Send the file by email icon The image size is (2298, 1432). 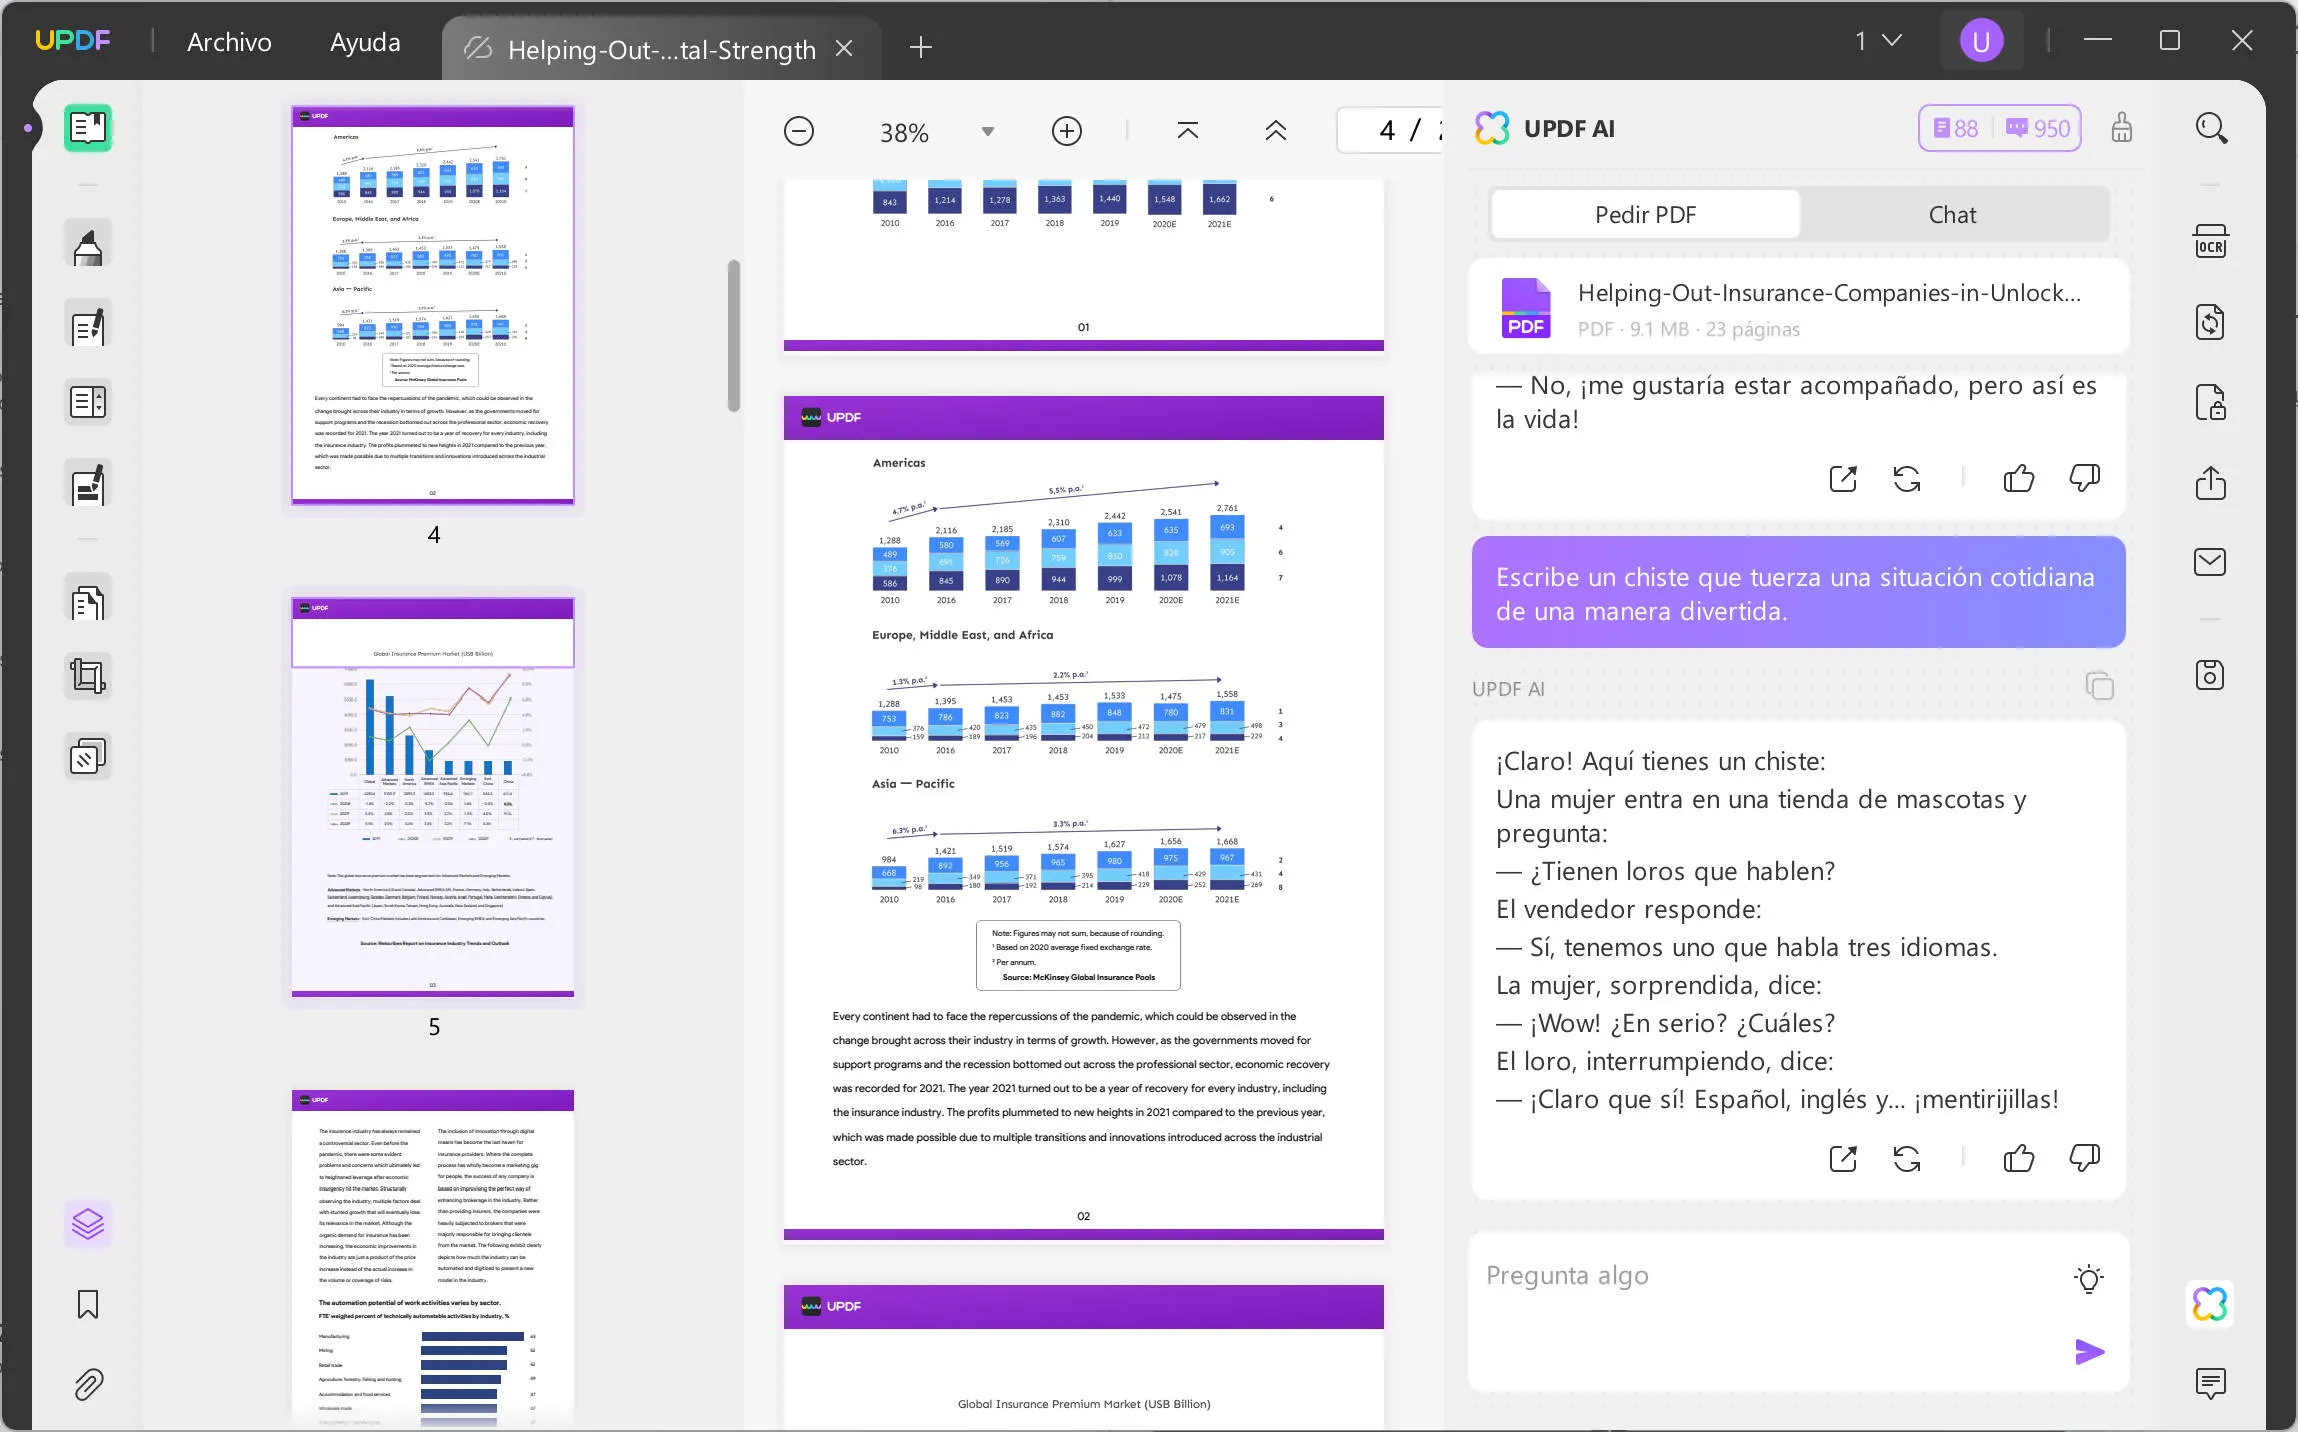point(2211,562)
